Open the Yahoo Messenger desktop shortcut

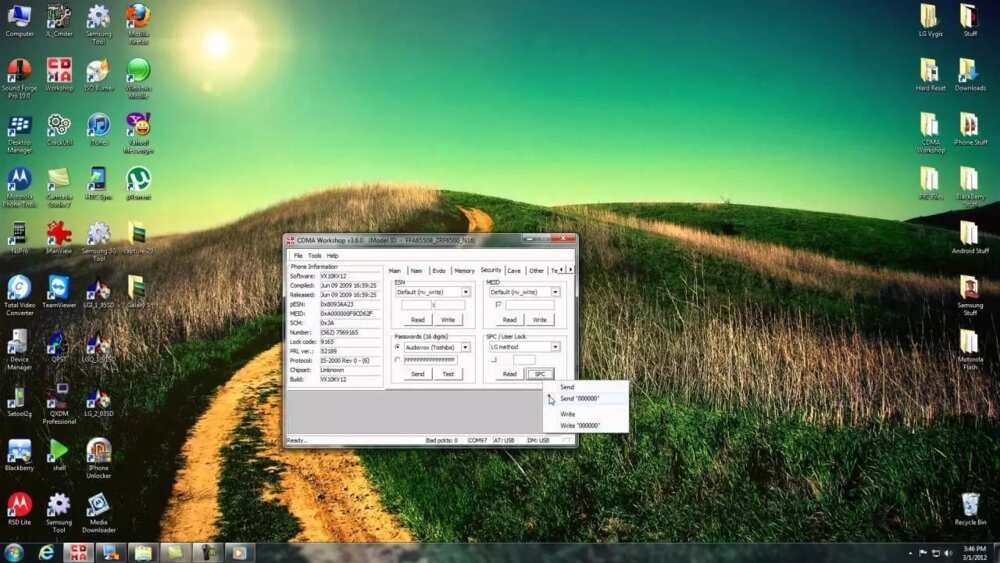(x=138, y=134)
